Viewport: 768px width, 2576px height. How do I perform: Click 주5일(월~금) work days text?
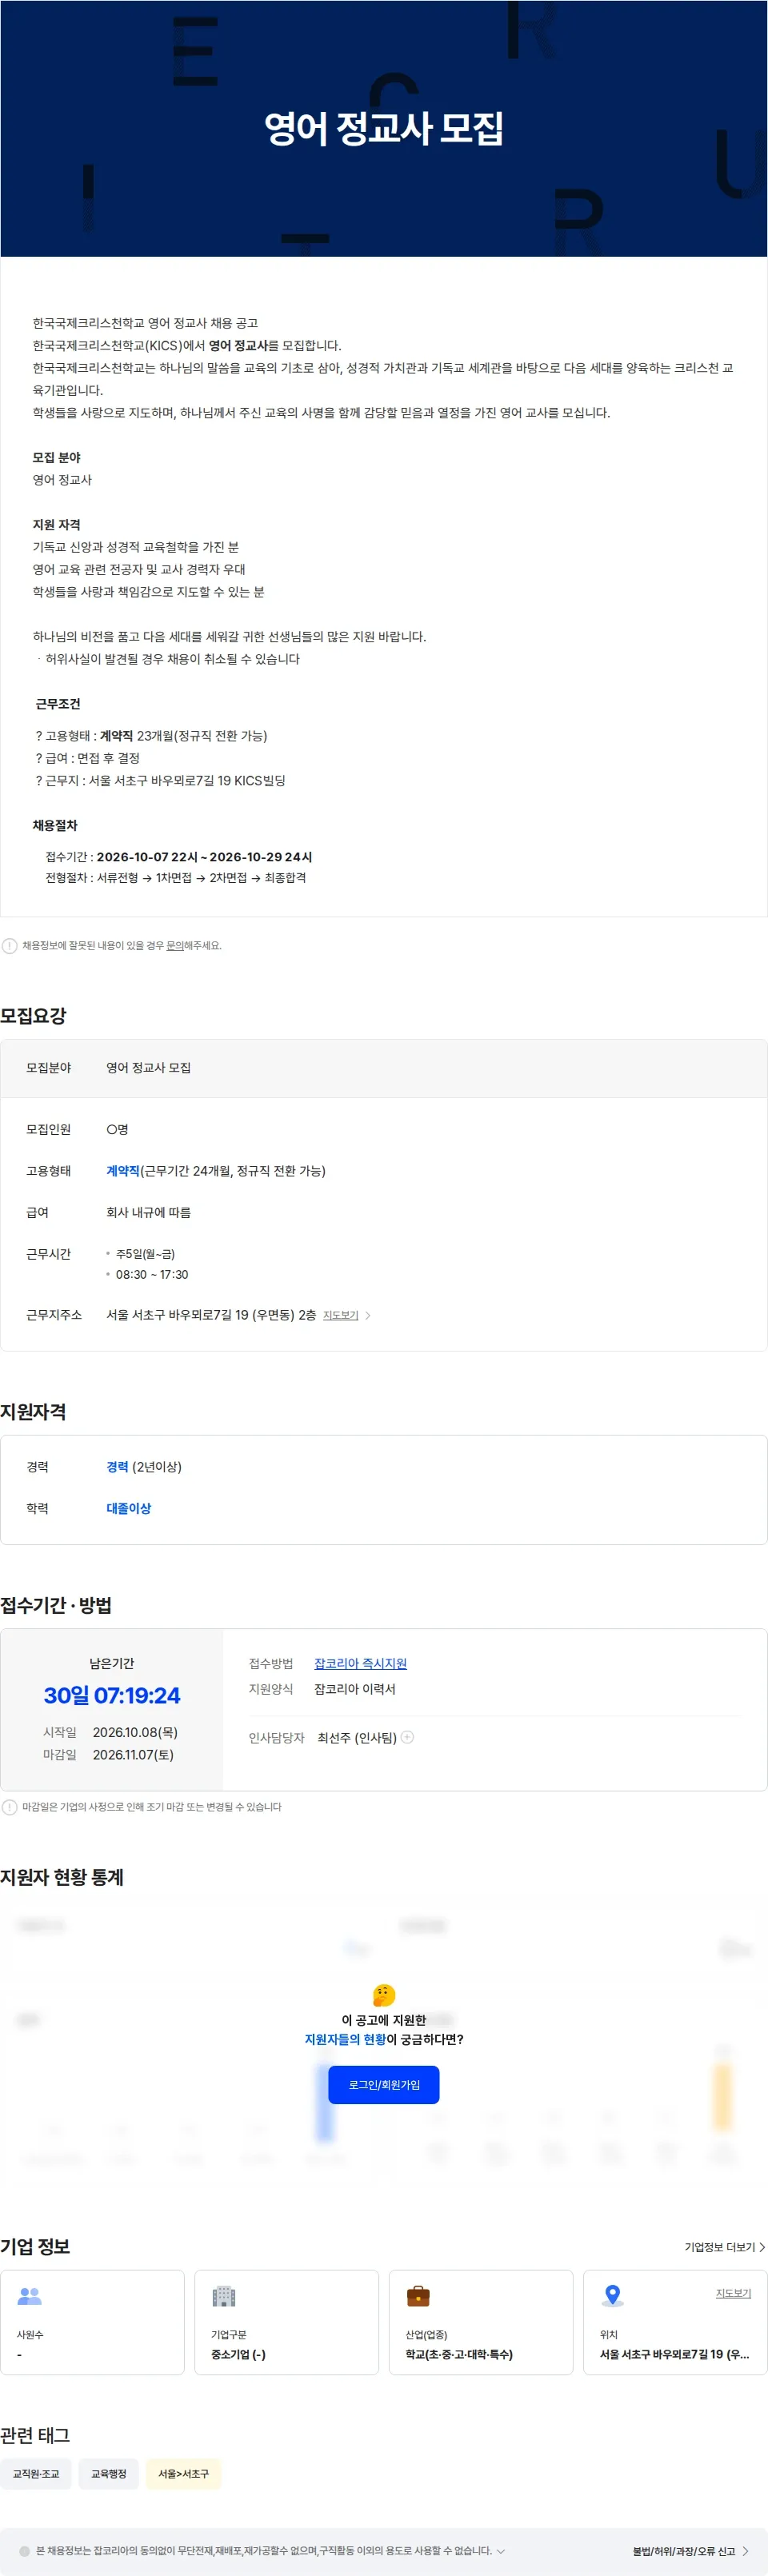pos(145,1253)
